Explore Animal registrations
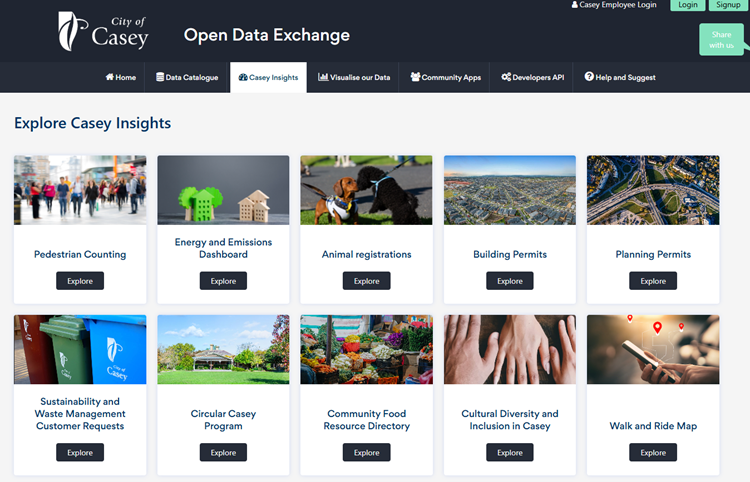This screenshot has width=750, height=482. [x=366, y=281]
